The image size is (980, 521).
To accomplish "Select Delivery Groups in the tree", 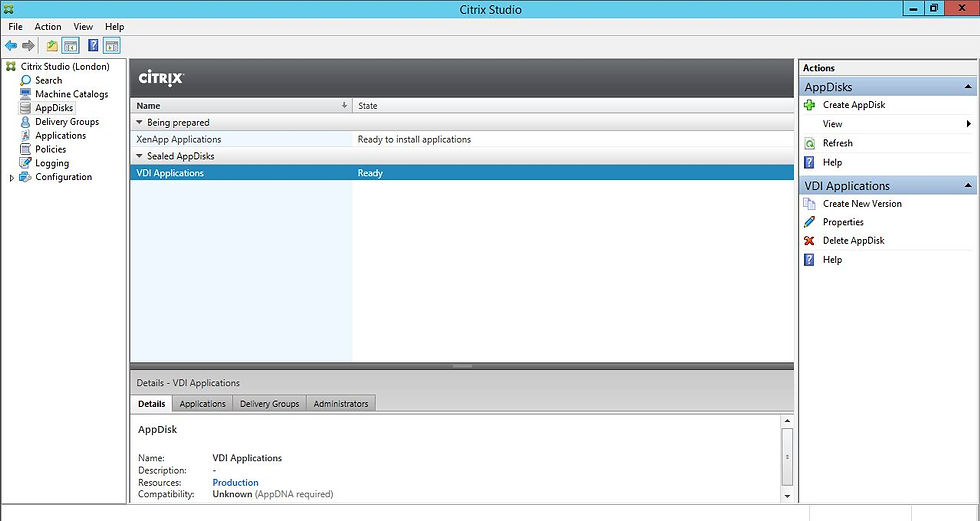I will [67, 122].
